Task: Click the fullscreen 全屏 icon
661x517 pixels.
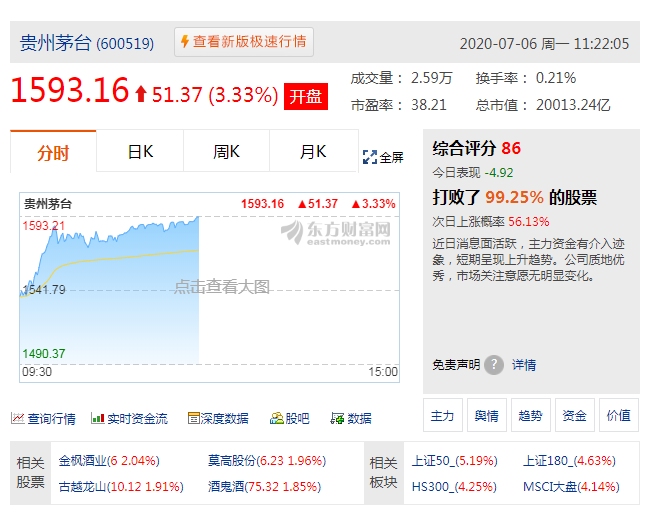Action: [369, 157]
